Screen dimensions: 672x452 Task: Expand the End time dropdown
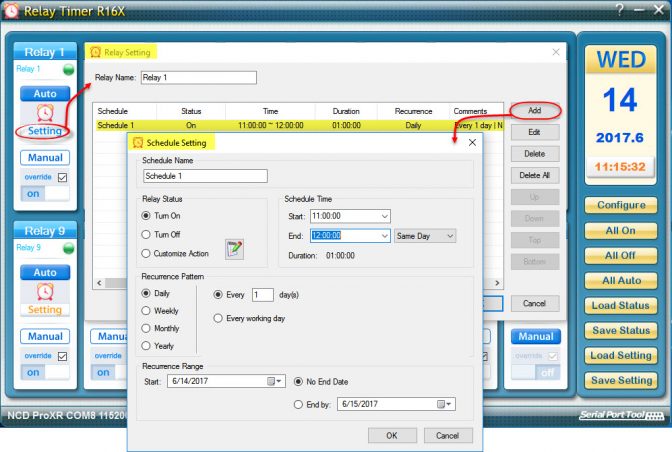(x=385, y=236)
